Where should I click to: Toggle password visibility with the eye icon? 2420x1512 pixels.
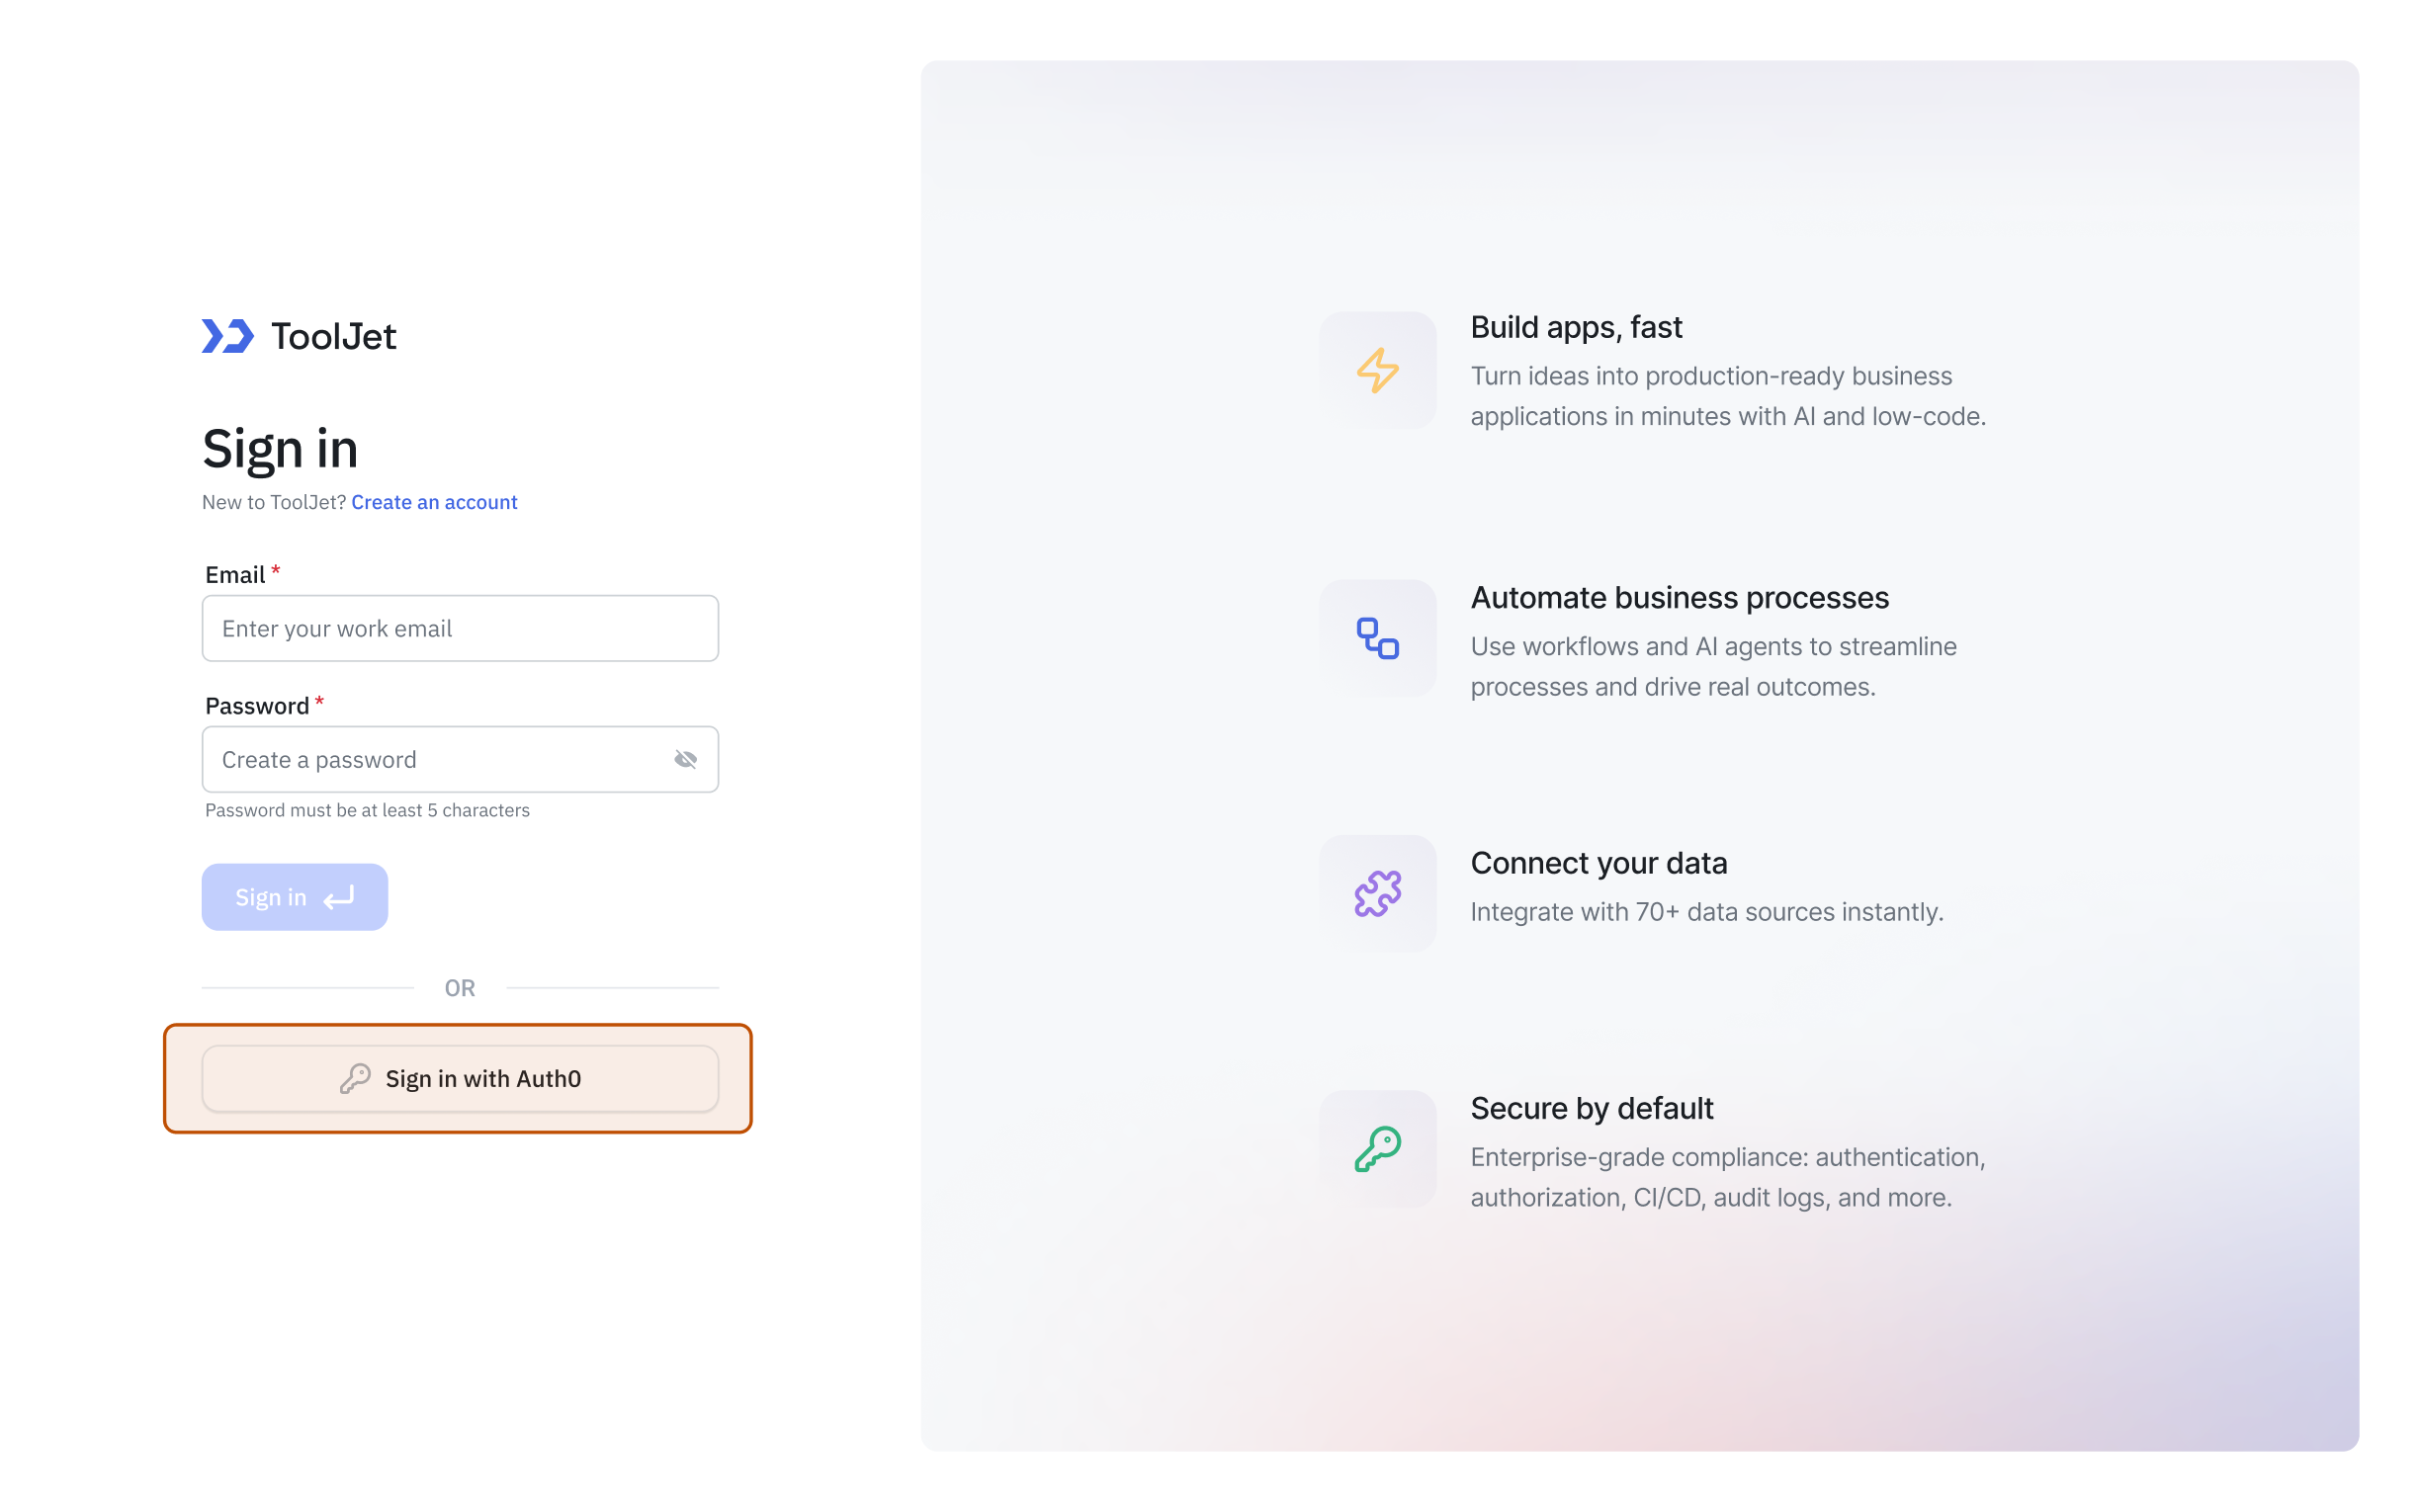coord(686,760)
